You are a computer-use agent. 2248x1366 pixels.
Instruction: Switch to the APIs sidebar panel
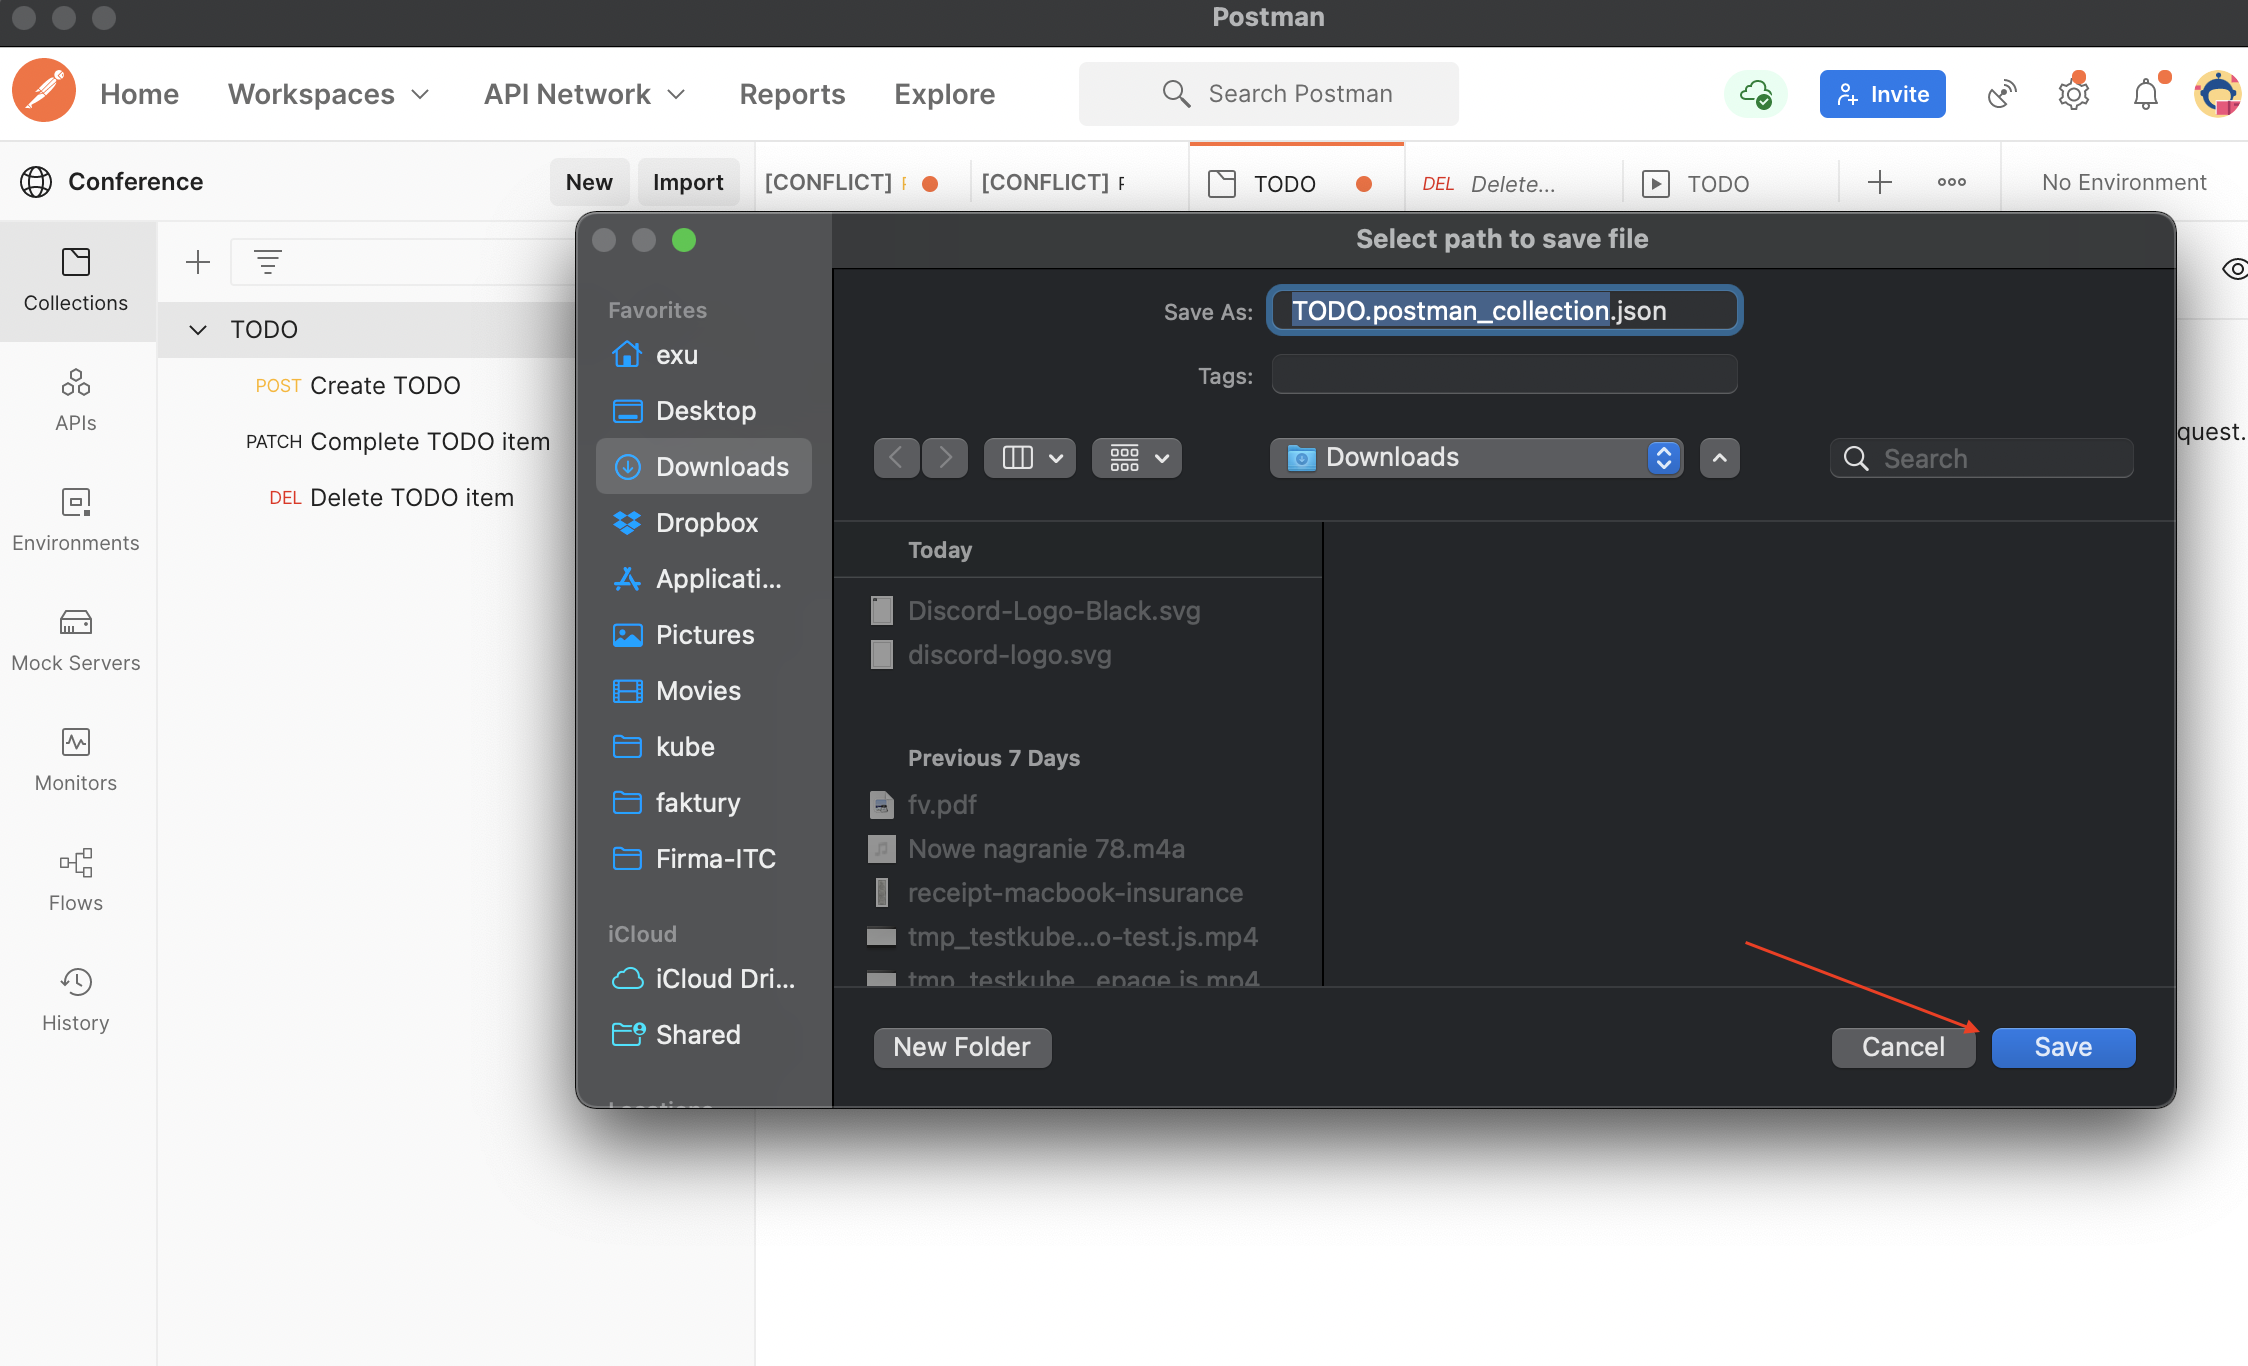point(76,398)
